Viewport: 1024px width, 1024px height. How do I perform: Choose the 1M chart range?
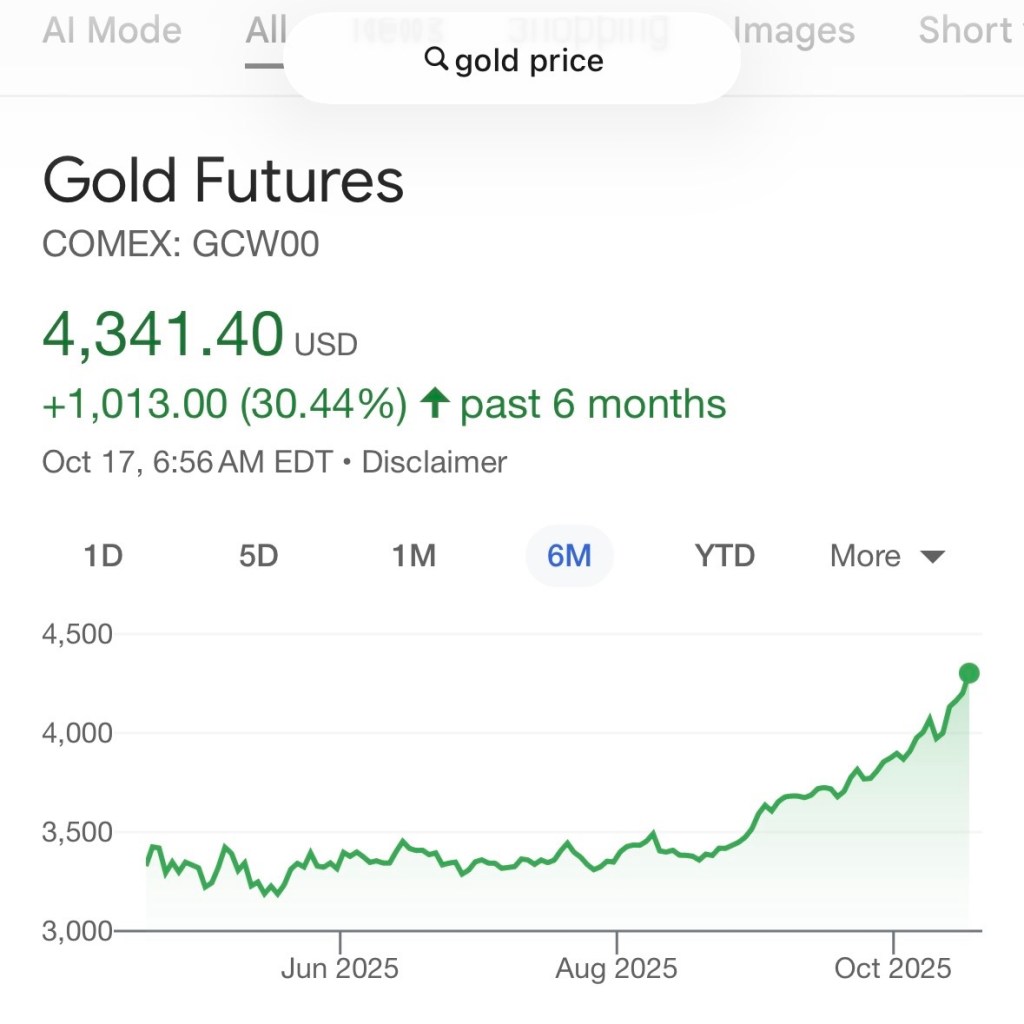[413, 556]
